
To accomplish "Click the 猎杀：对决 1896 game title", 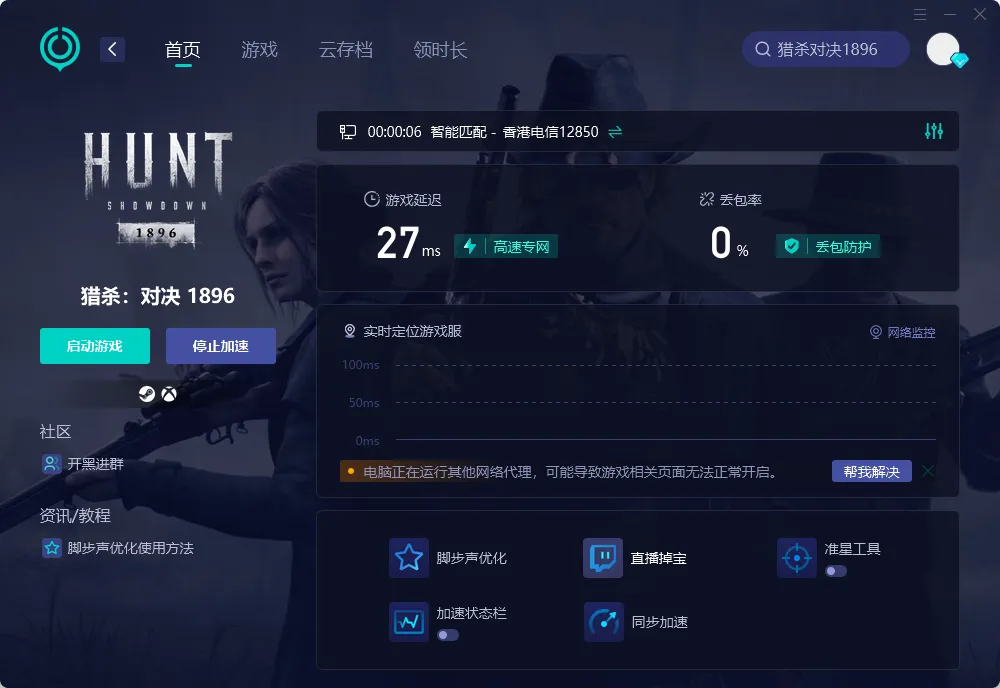I will pos(158,296).
